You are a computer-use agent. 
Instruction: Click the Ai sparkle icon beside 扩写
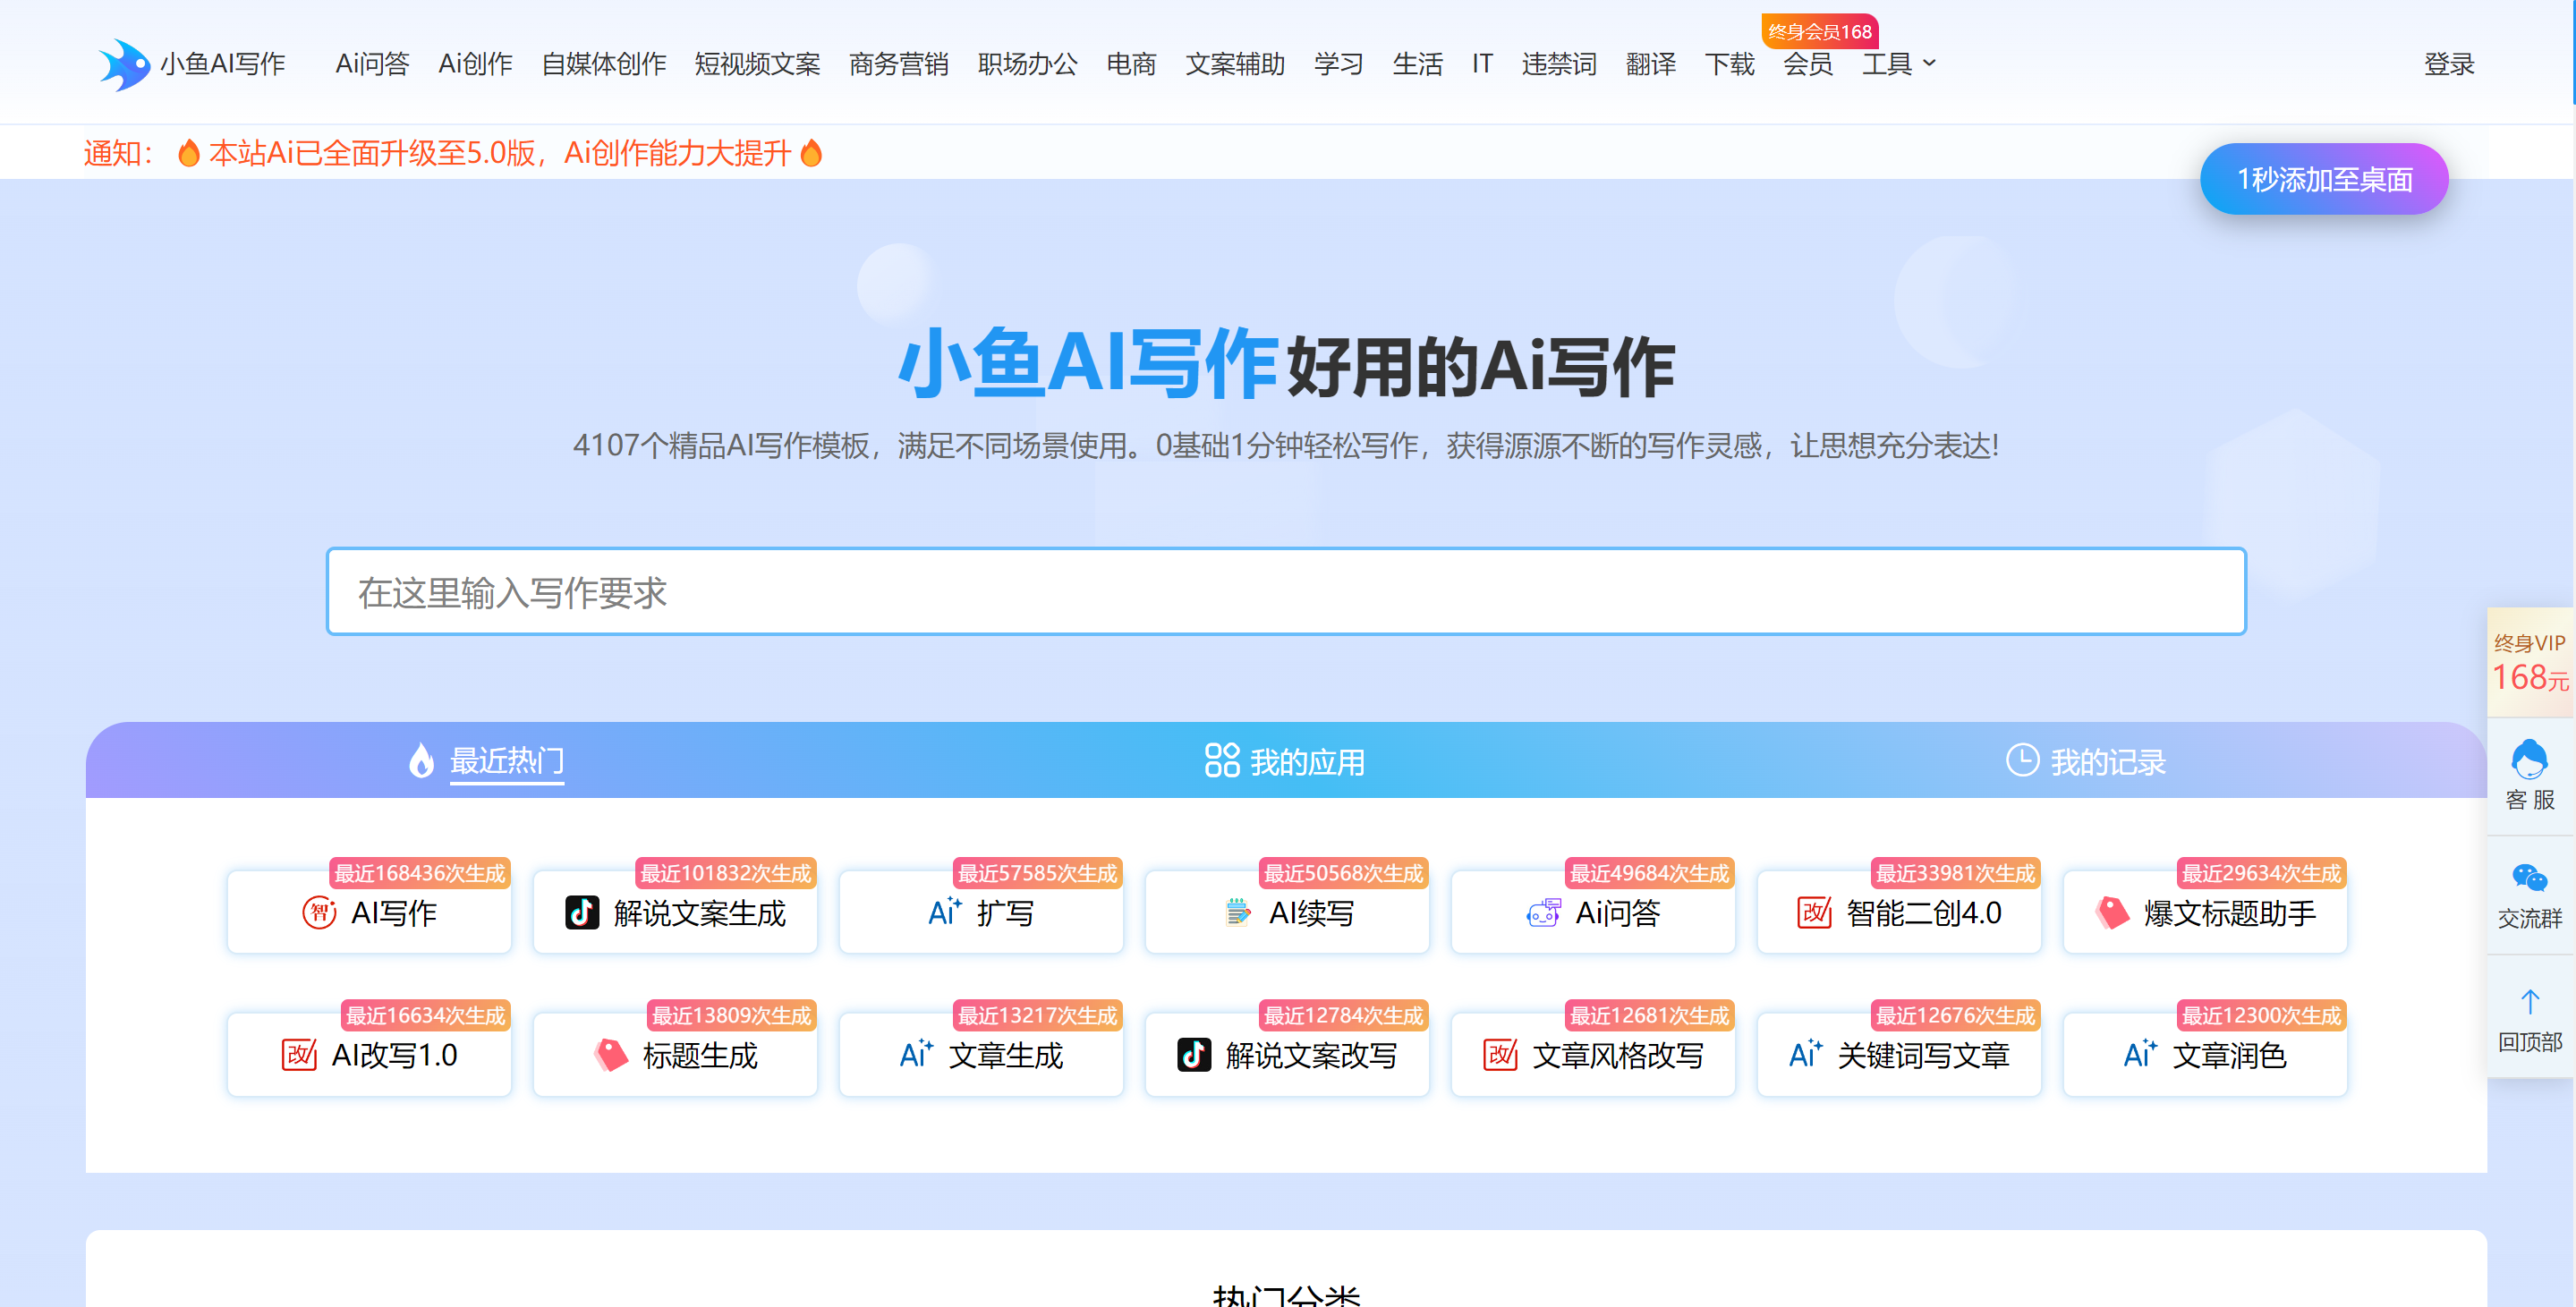tap(945, 912)
